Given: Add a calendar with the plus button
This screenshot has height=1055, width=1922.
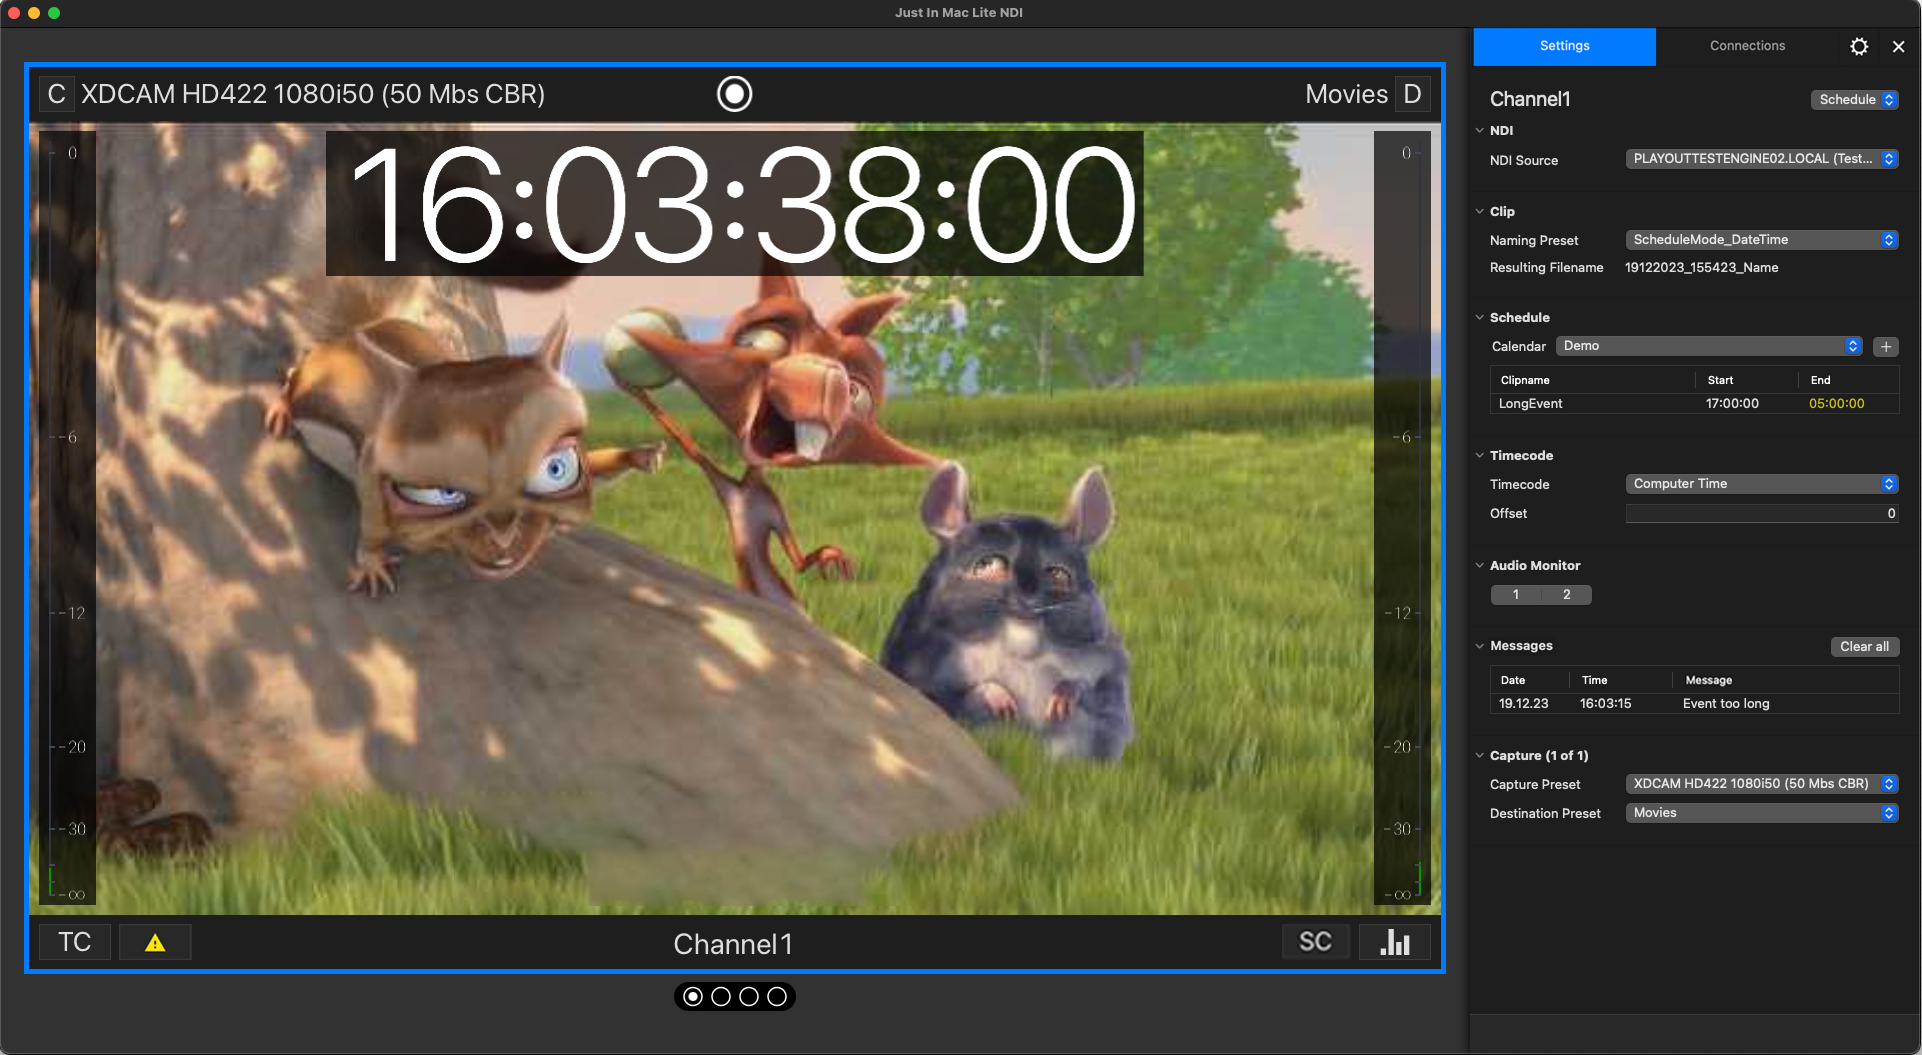Looking at the screenshot, I should (x=1886, y=347).
